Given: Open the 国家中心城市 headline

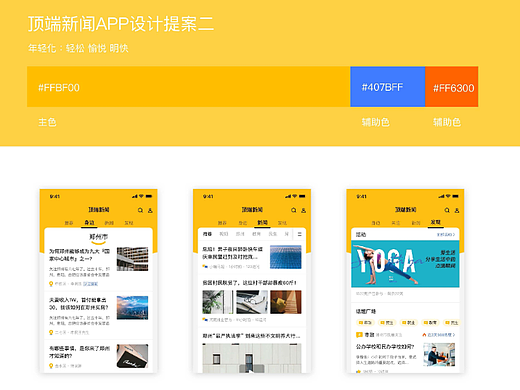Looking at the screenshot, I should tap(79, 255).
